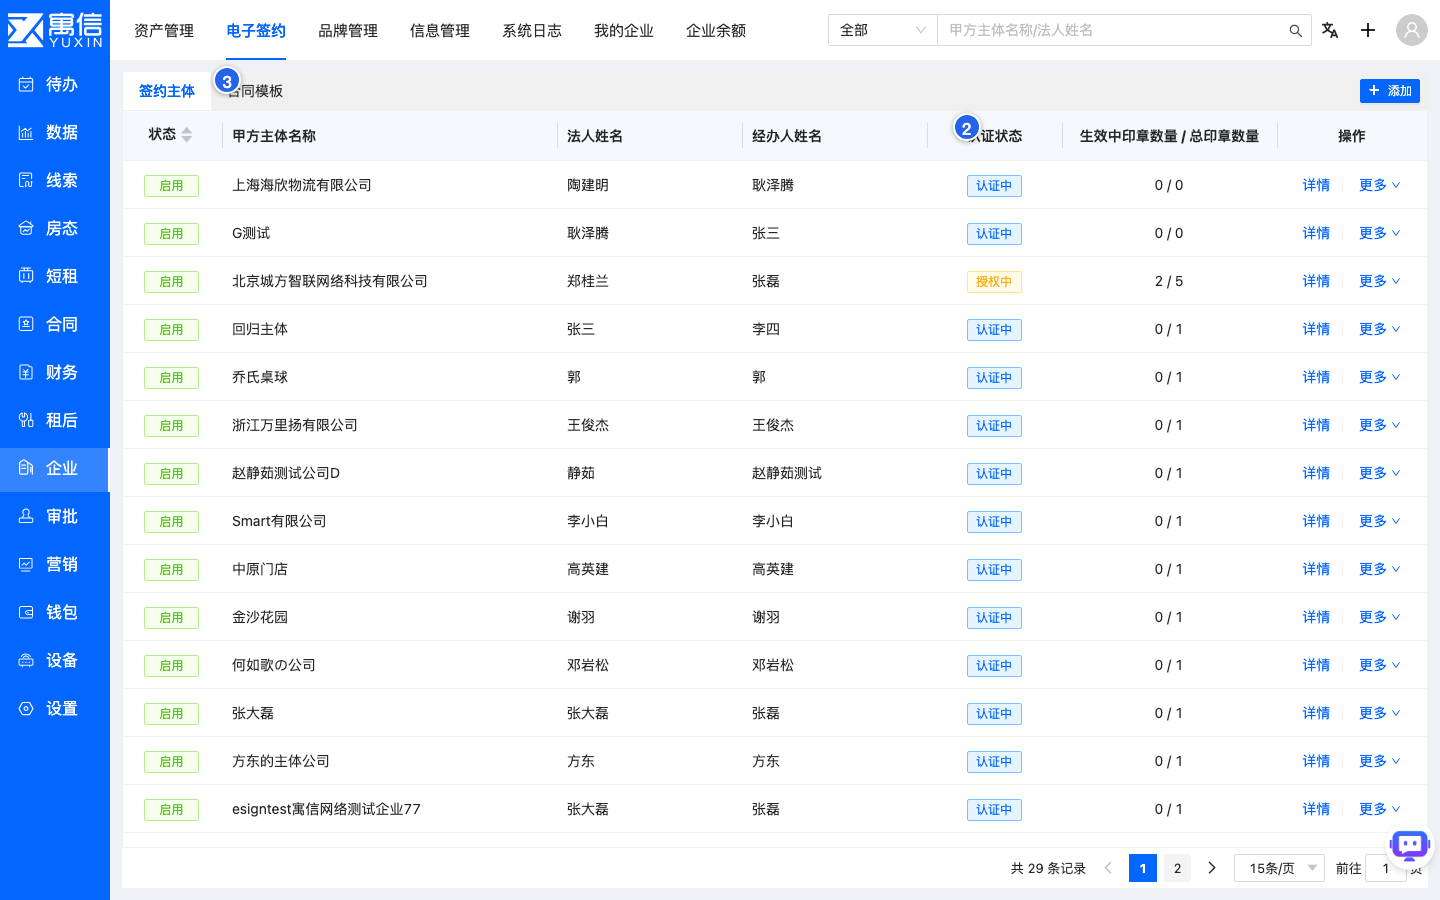Click the 授权中 status tag

click(994, 282)
